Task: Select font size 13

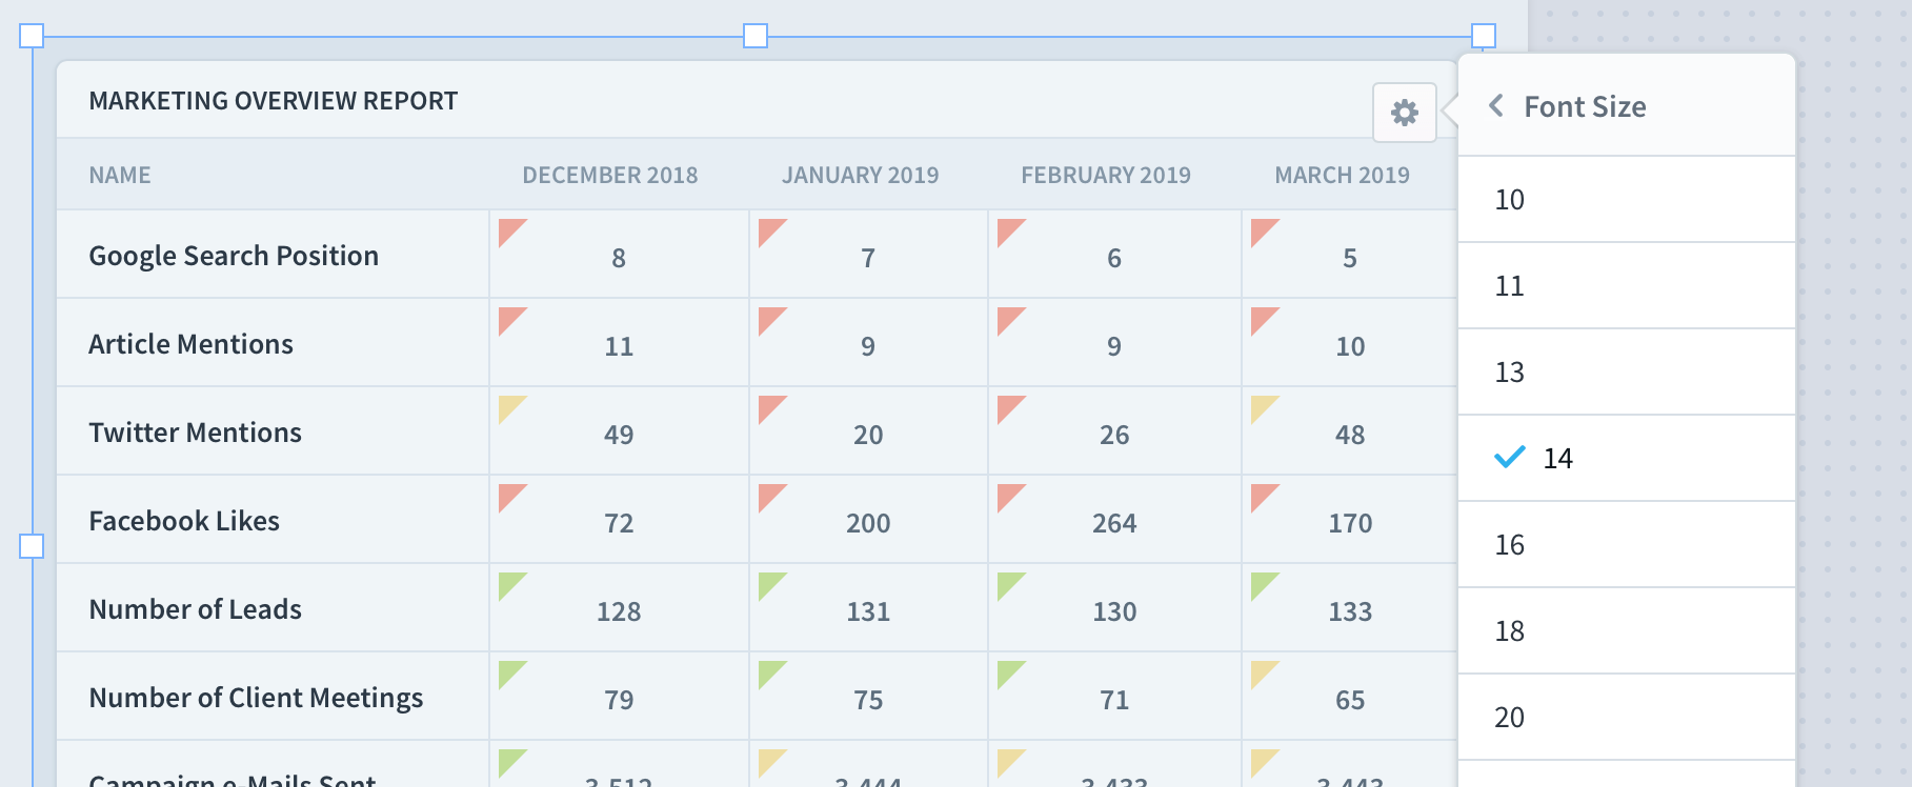Action: (1626, 372)
